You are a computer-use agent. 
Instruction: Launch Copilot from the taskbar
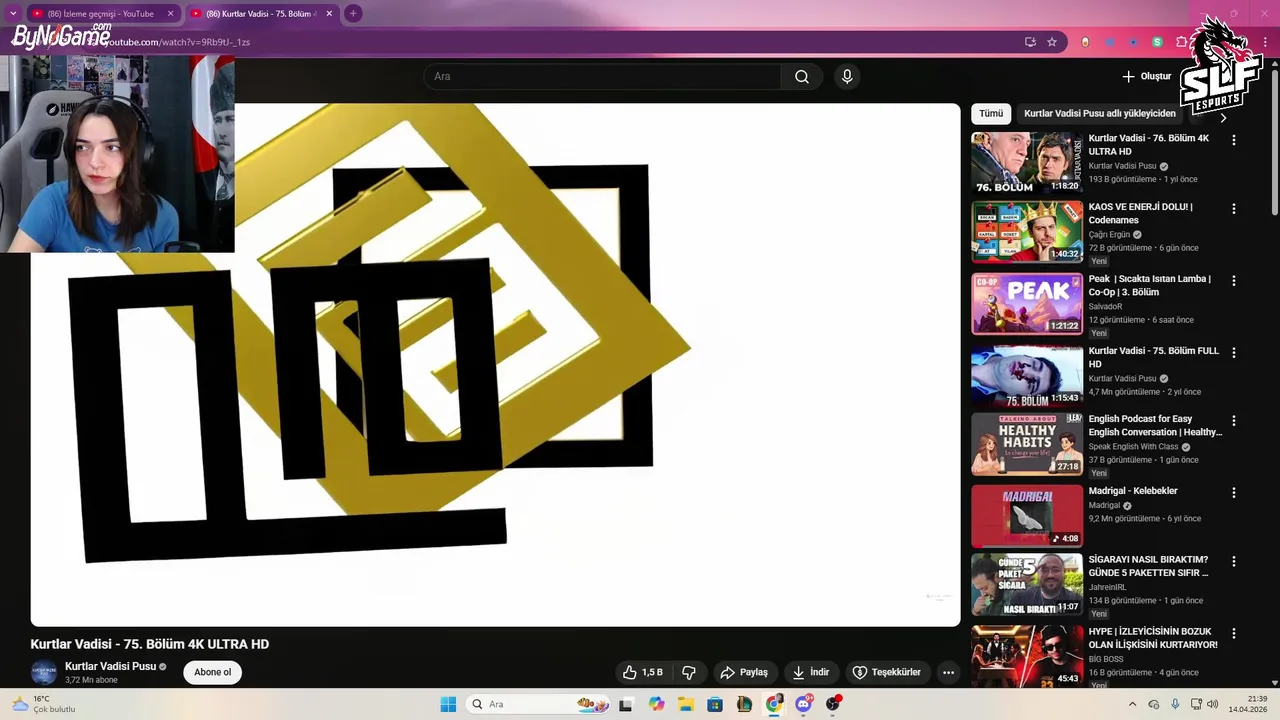tap(656, 704)
